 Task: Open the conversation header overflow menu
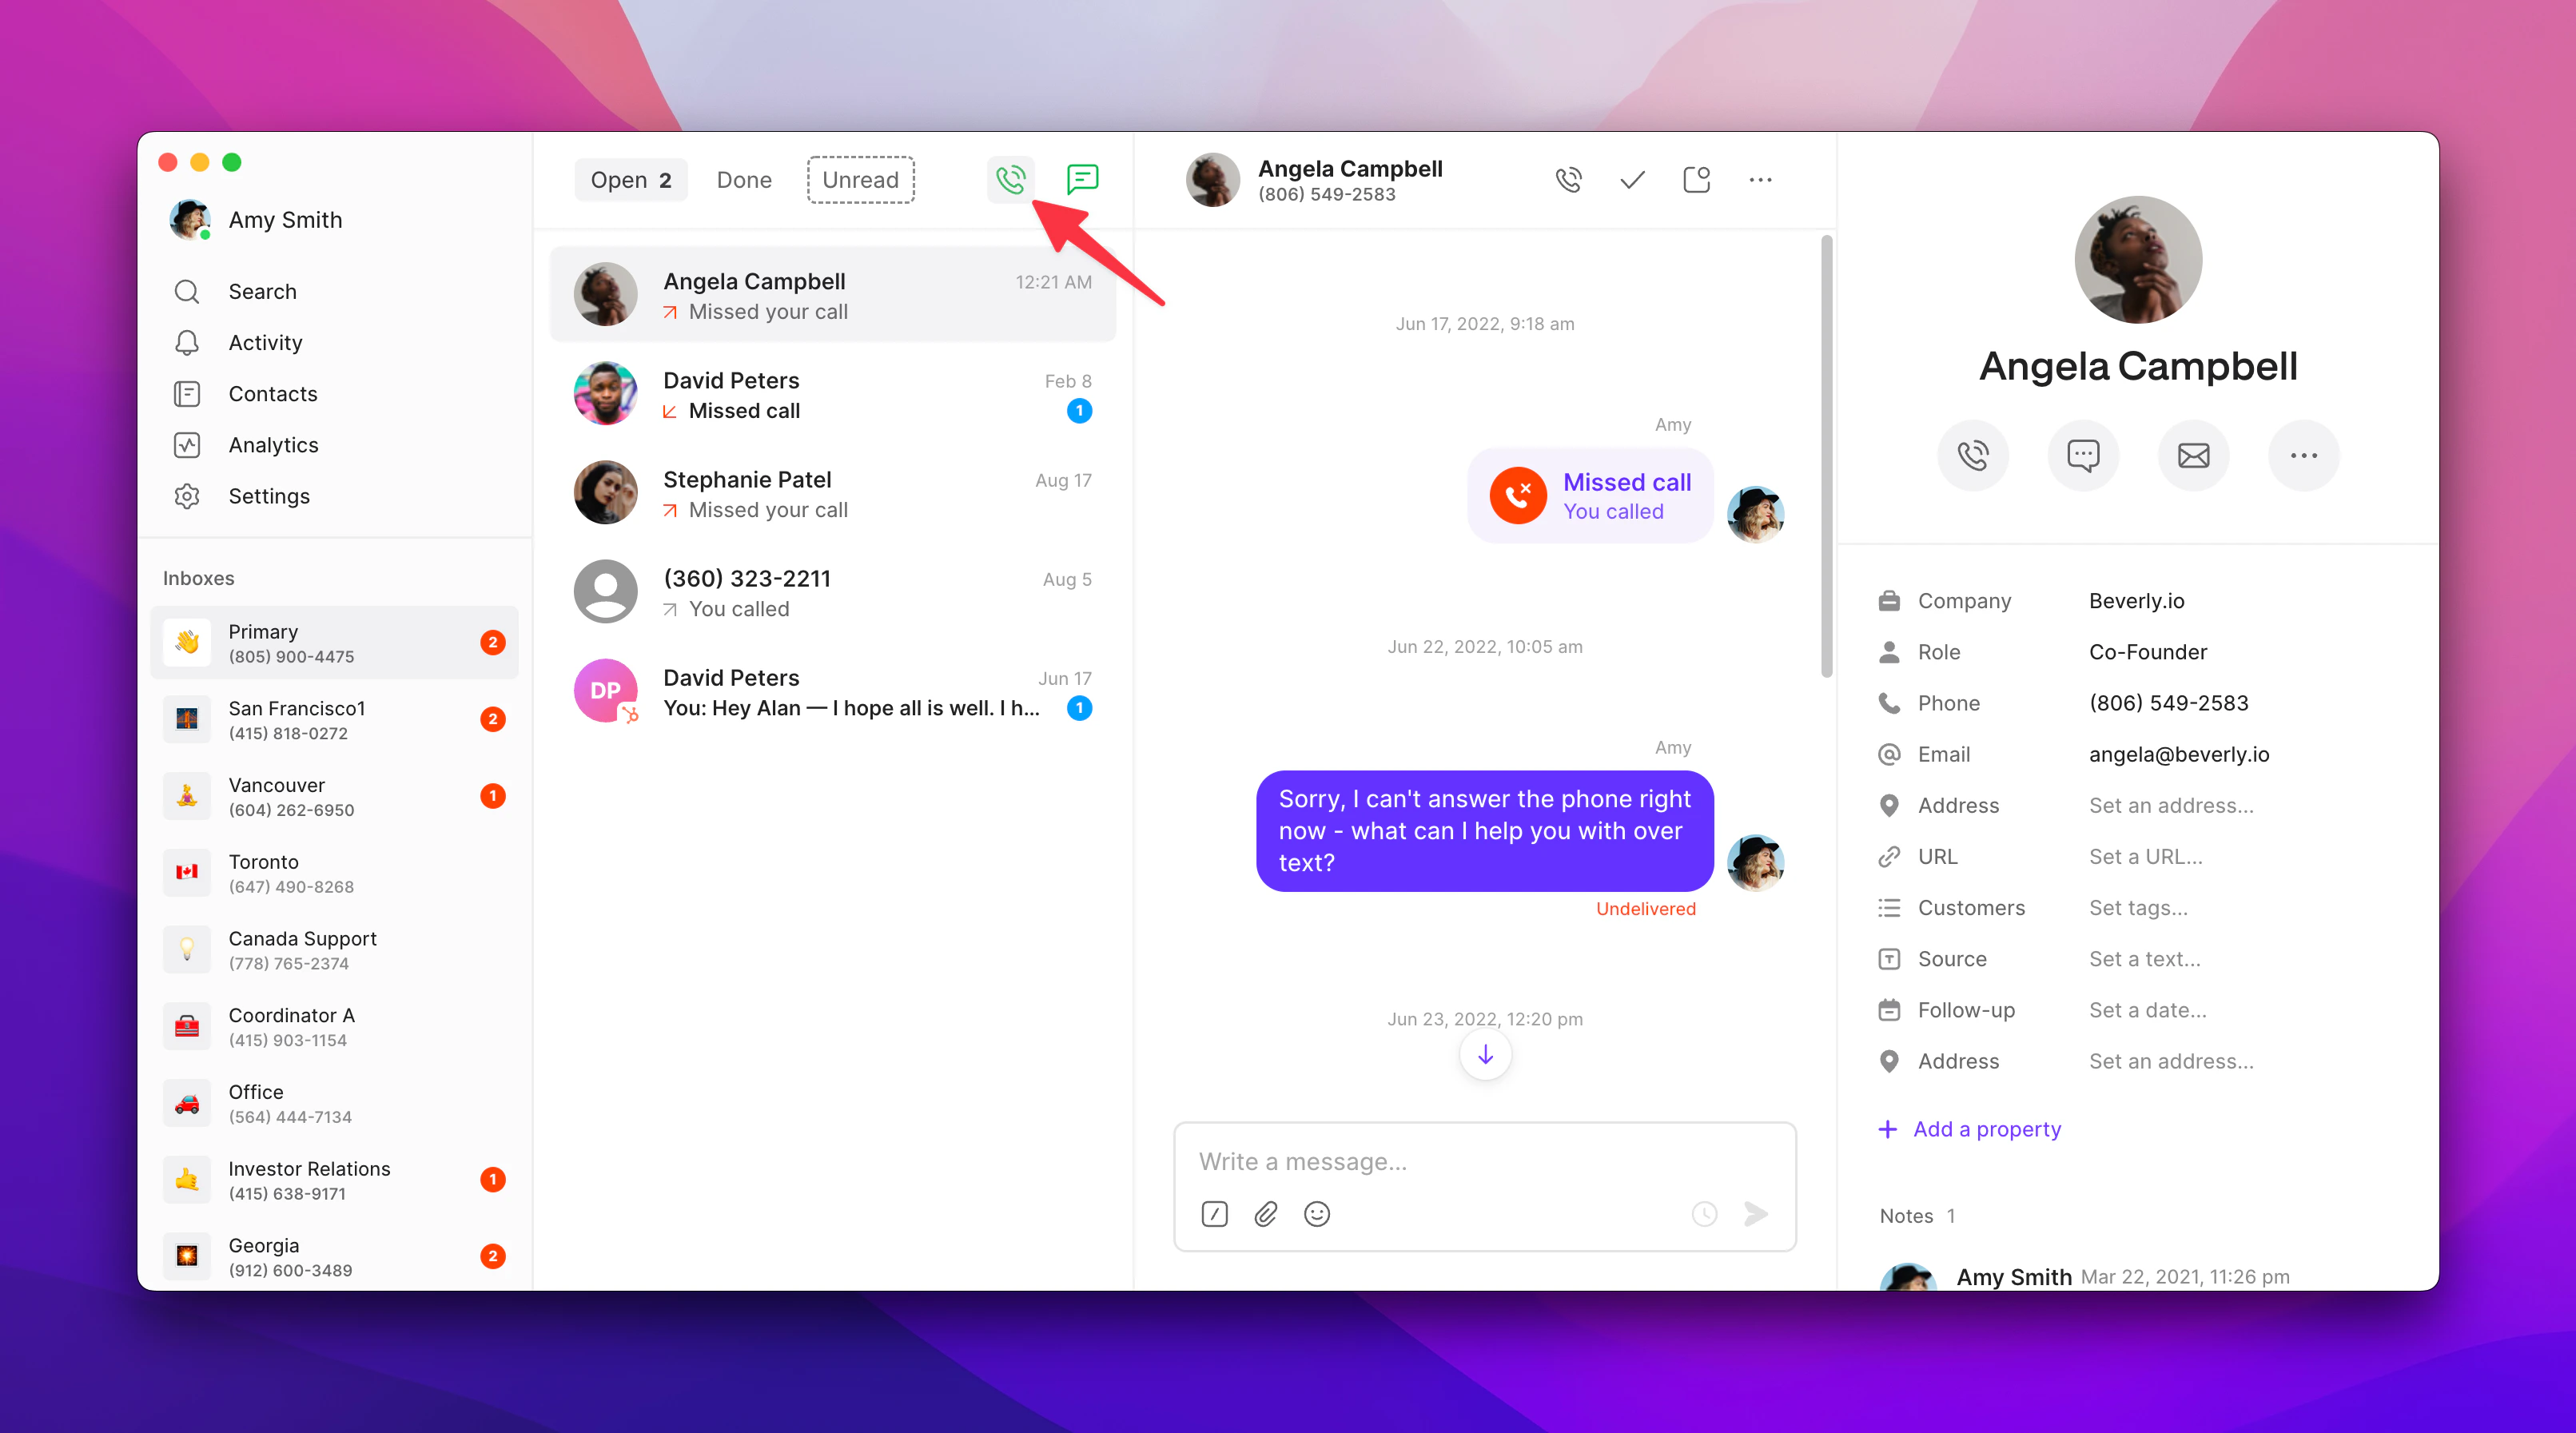[x=1760, y=180]
